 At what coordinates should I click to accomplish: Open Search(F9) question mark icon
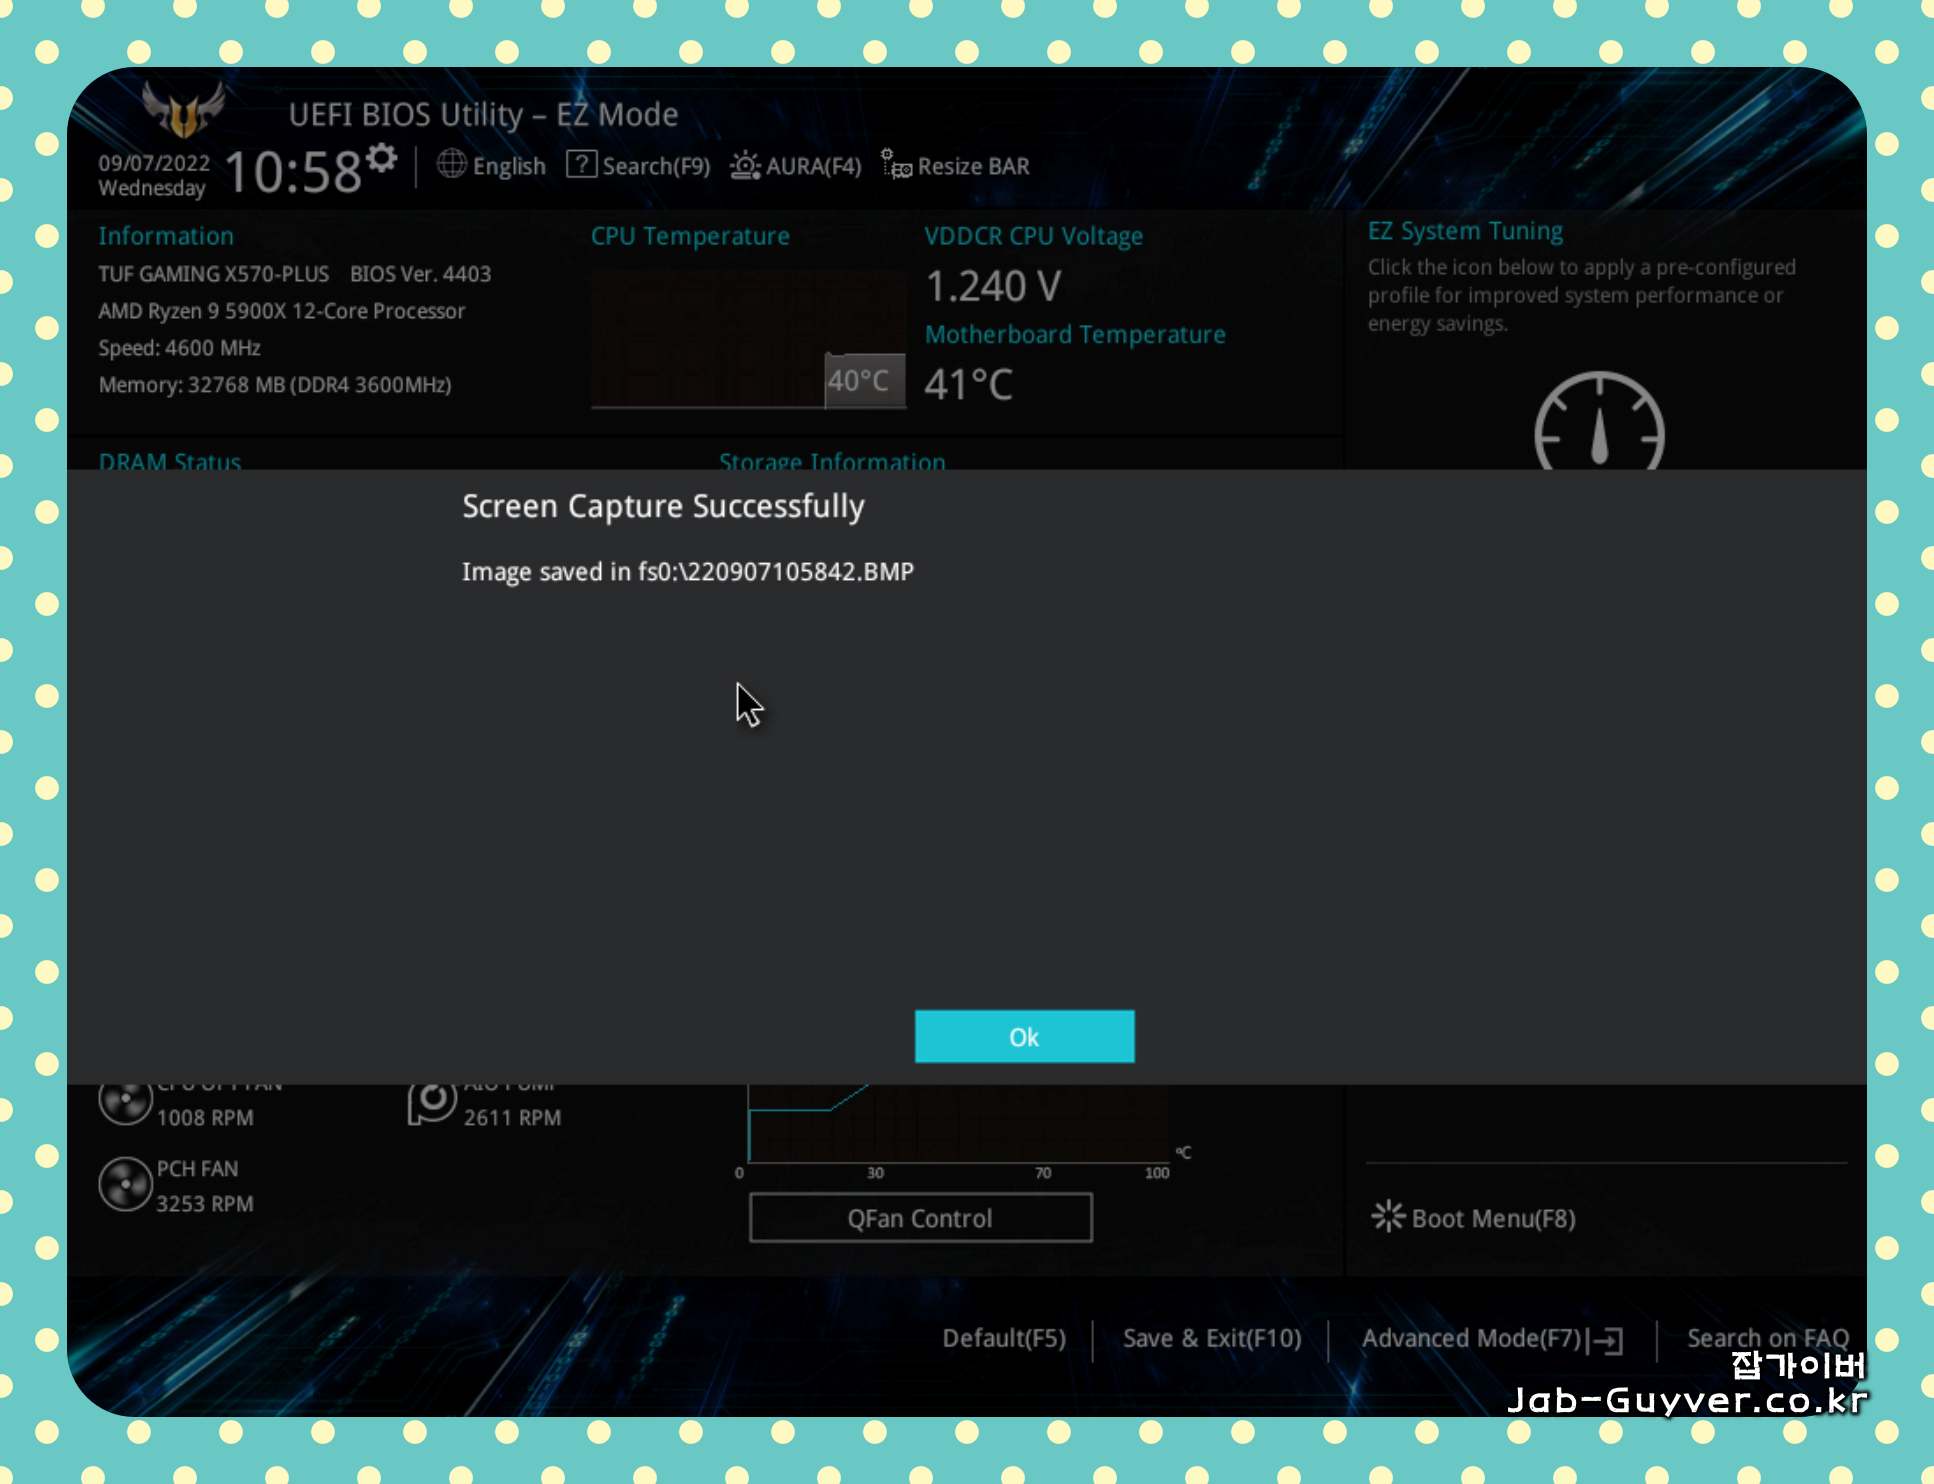[581, 164]
